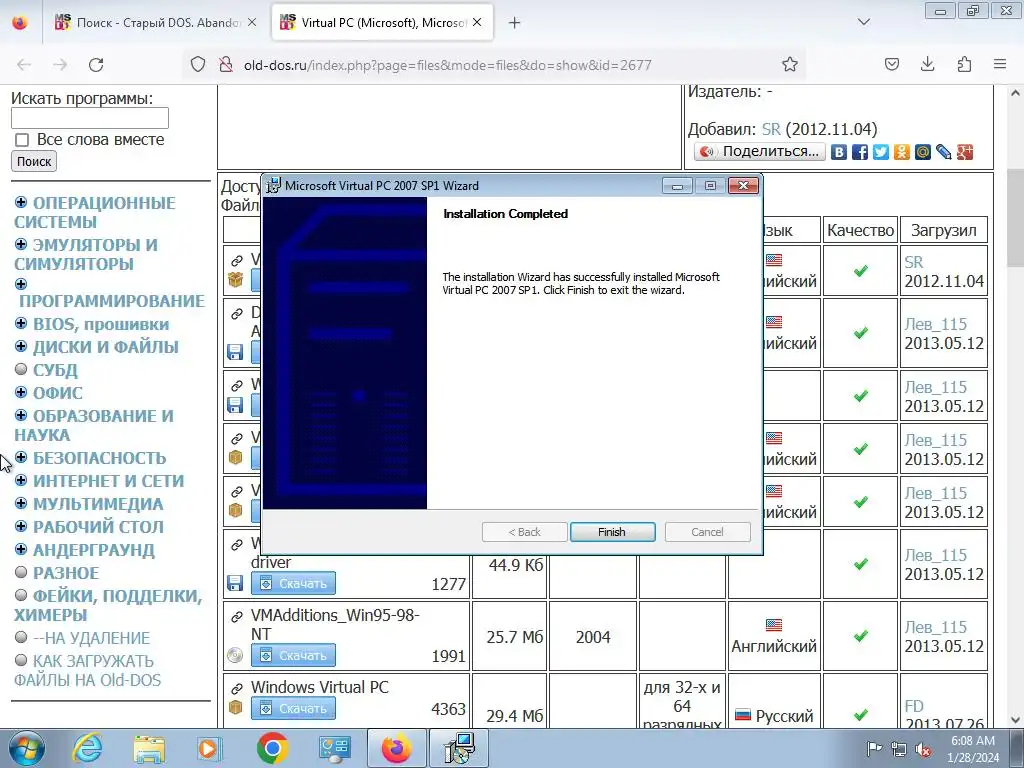Expand ОБРАЗОВАНИЕ И НАУКА category
1024x768 pixels.
pyautogui.click(x=21, y=415)
